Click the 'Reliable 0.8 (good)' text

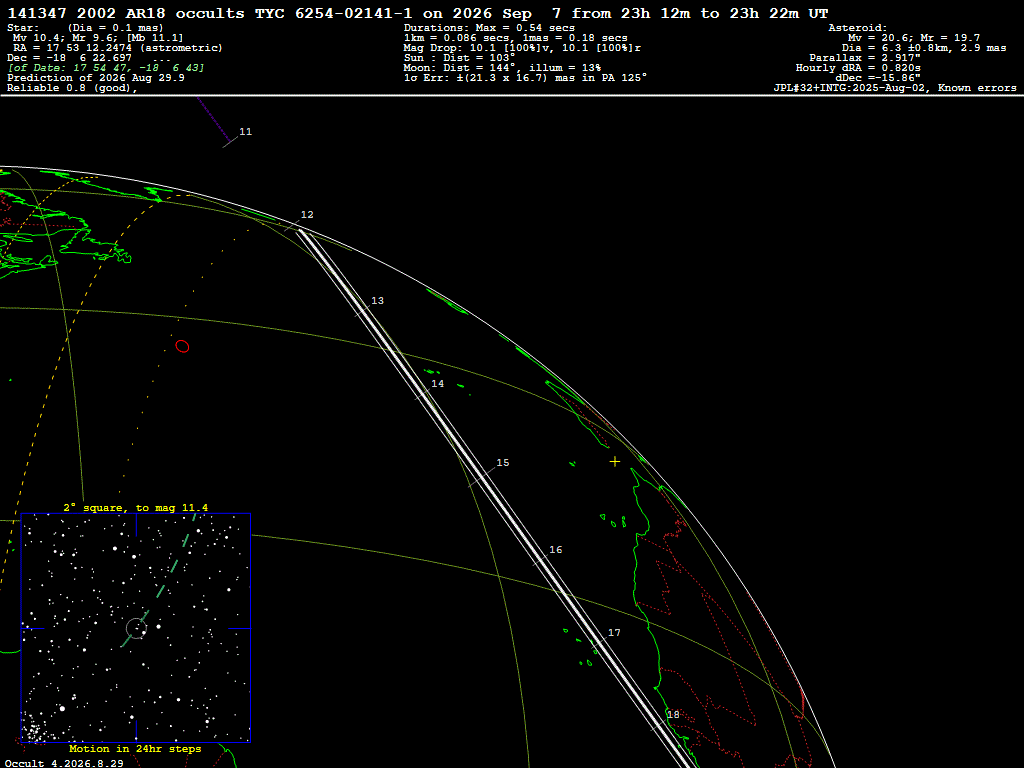(72, 88)
